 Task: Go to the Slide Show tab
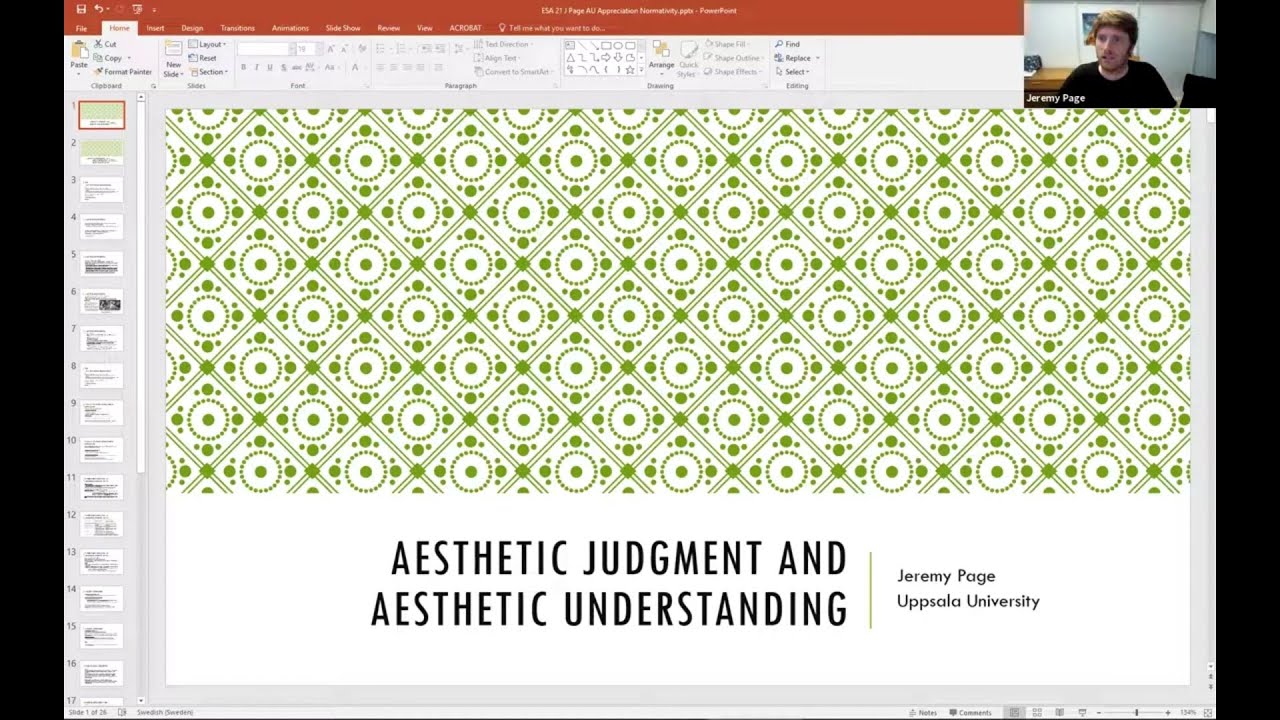click(343, 28)
